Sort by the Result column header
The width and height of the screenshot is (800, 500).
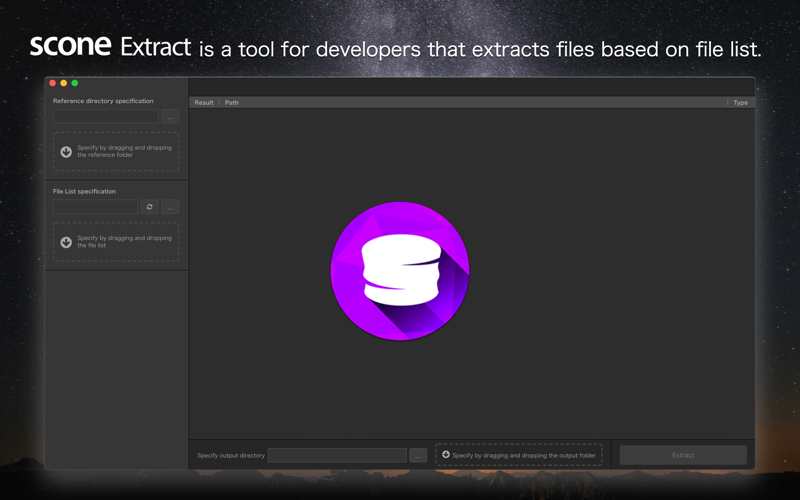(x=204, y=103)
